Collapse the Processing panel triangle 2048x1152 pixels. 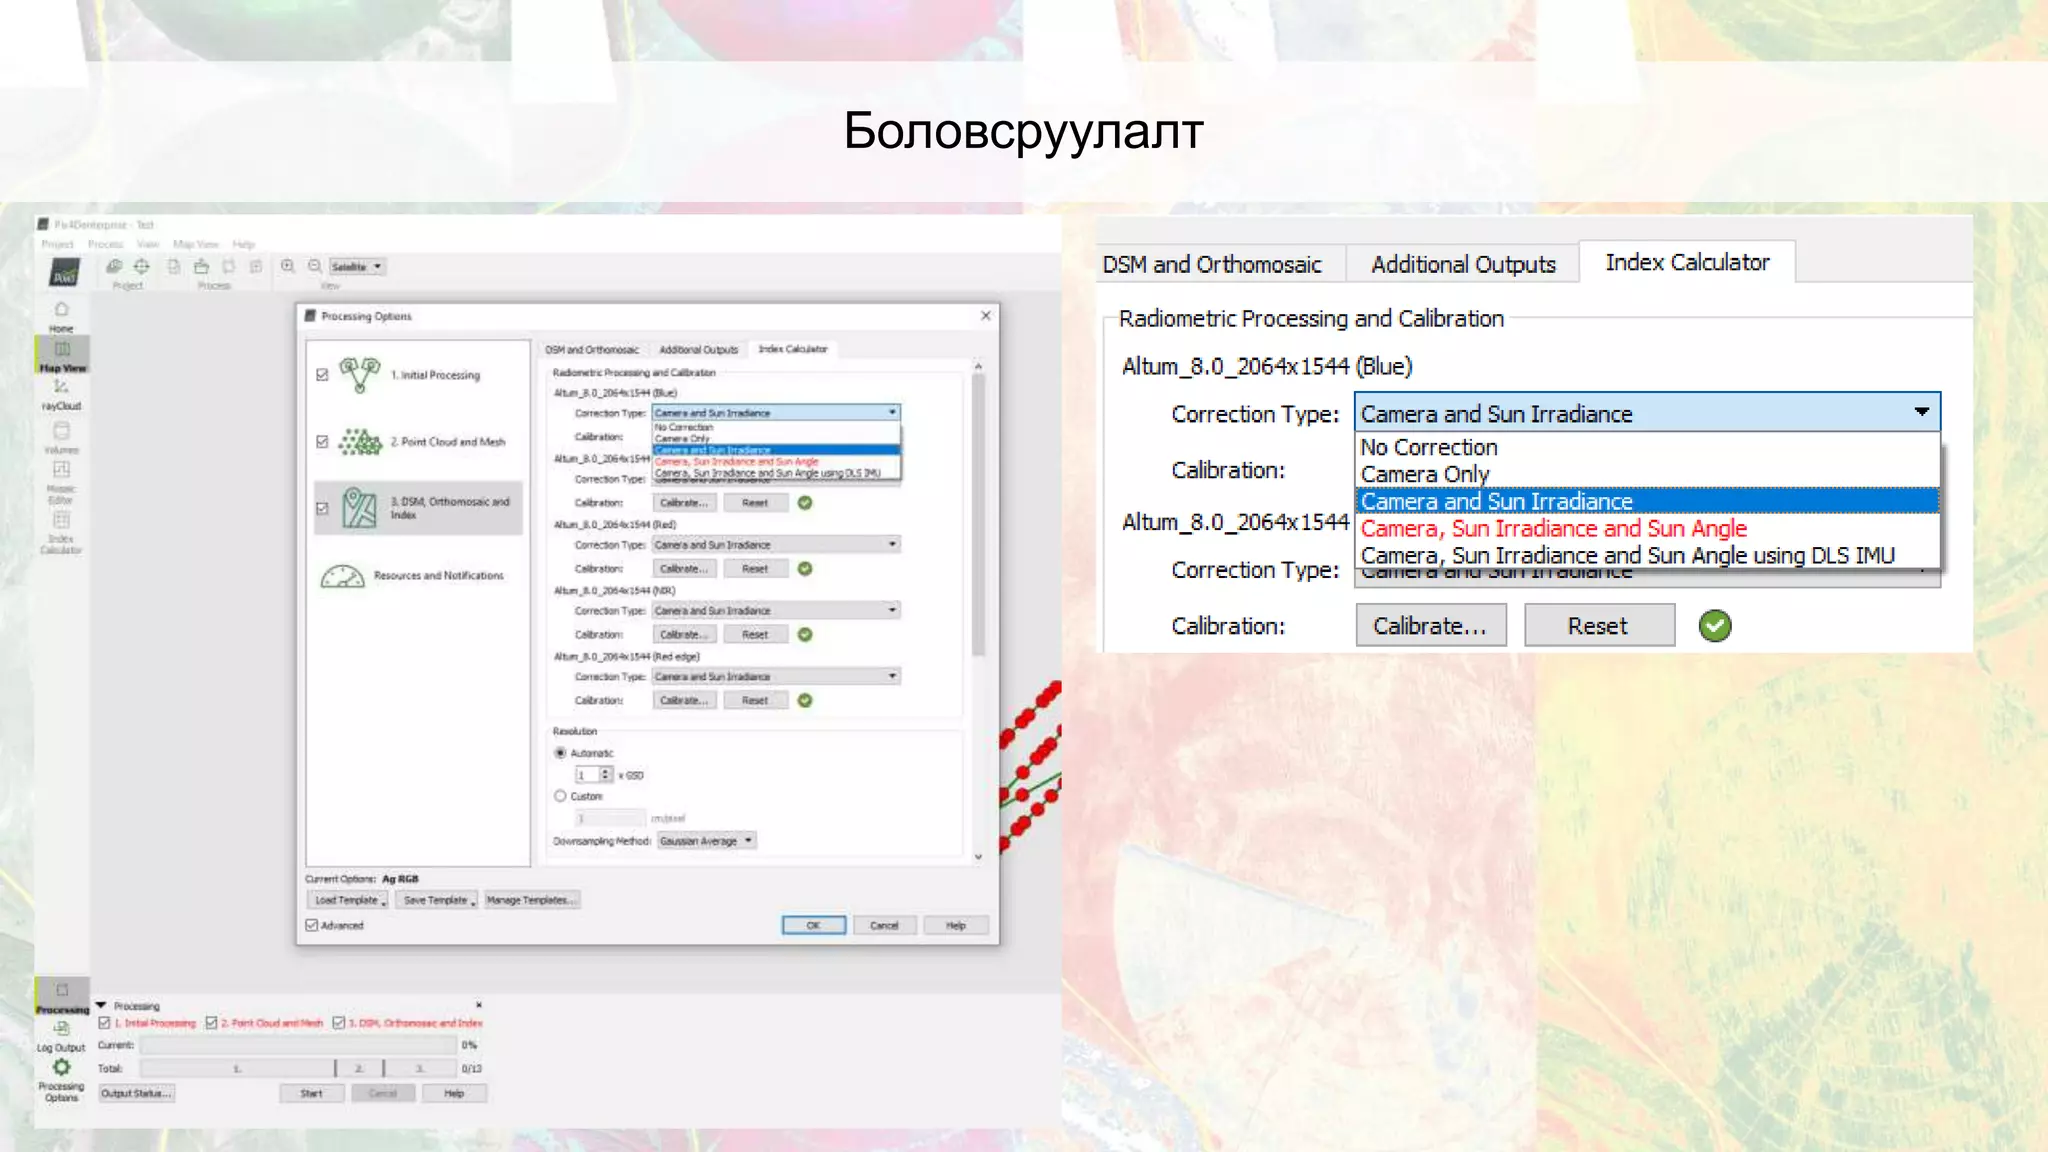tap(101, 1005)
